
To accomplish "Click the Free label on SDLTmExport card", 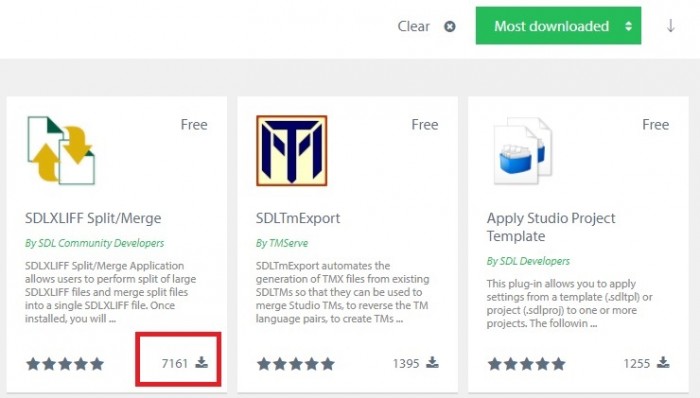I will [425, 124].
